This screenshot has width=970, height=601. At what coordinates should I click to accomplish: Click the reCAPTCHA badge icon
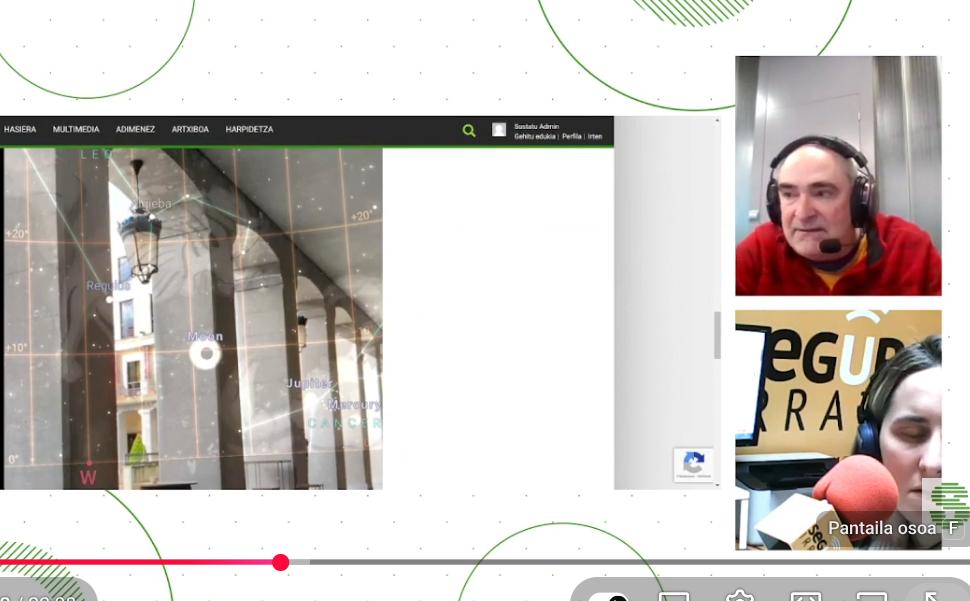[694, 464]
